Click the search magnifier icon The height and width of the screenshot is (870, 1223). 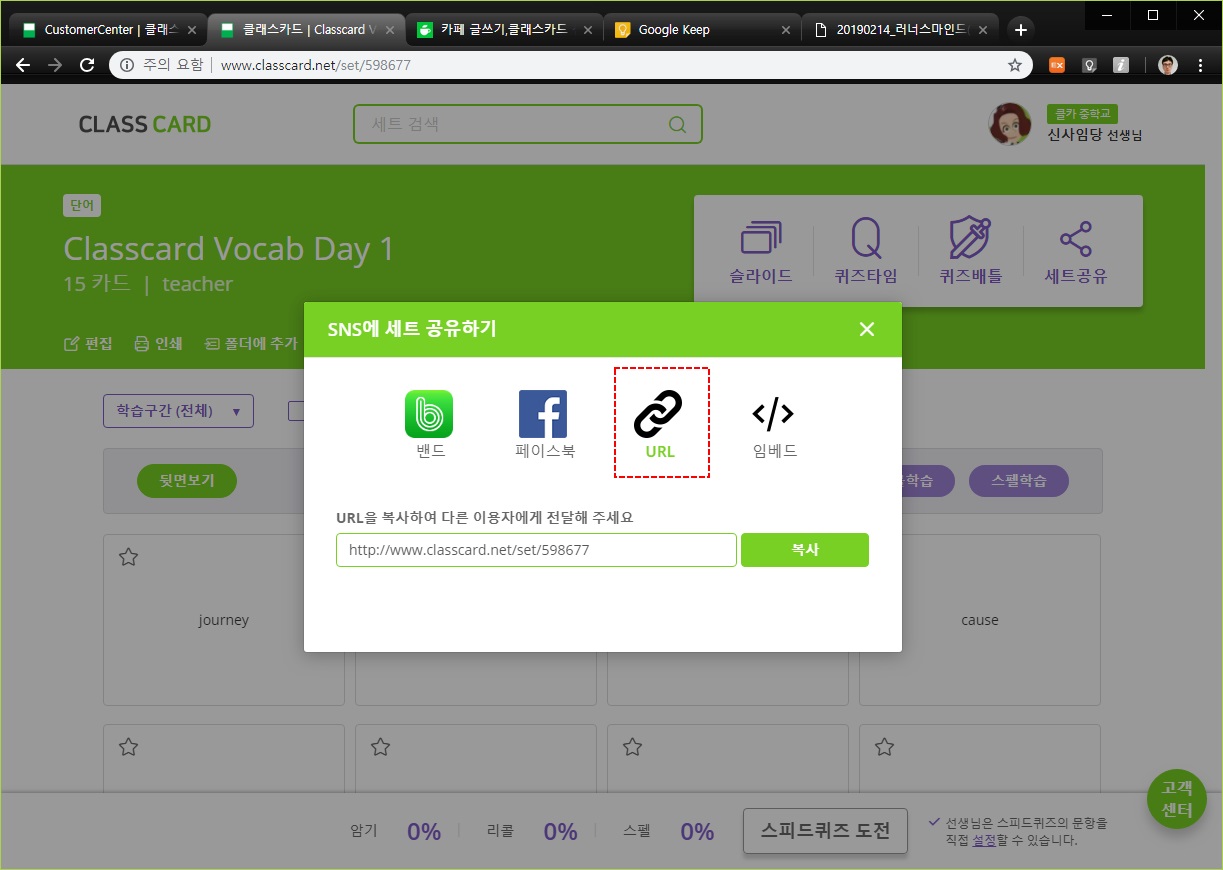click(677, 125)
